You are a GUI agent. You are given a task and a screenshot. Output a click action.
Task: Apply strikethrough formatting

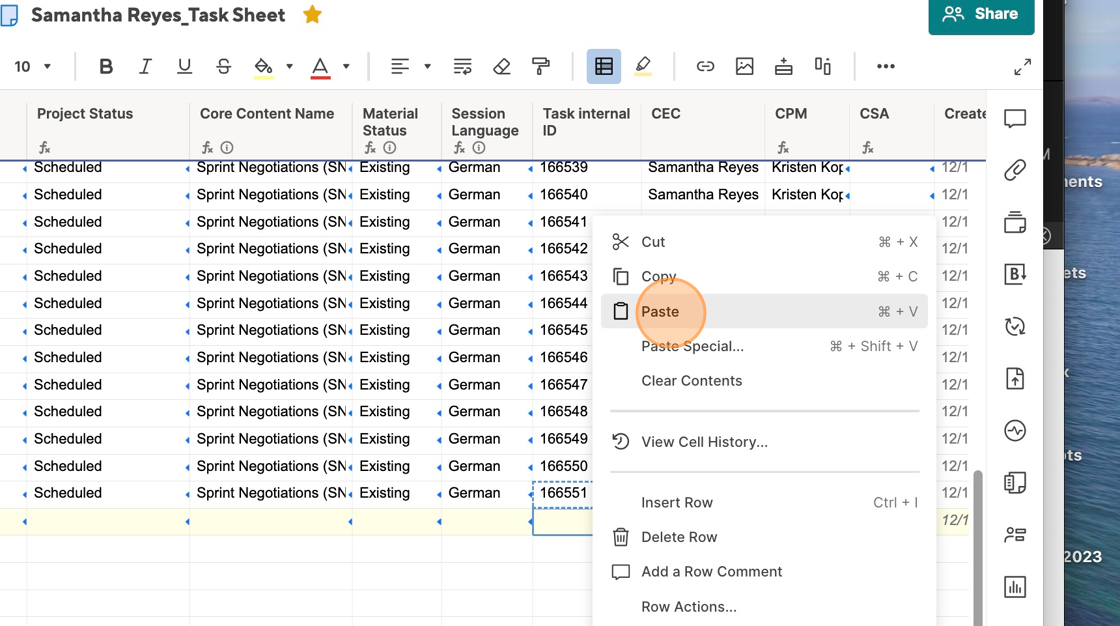[224, 66]
